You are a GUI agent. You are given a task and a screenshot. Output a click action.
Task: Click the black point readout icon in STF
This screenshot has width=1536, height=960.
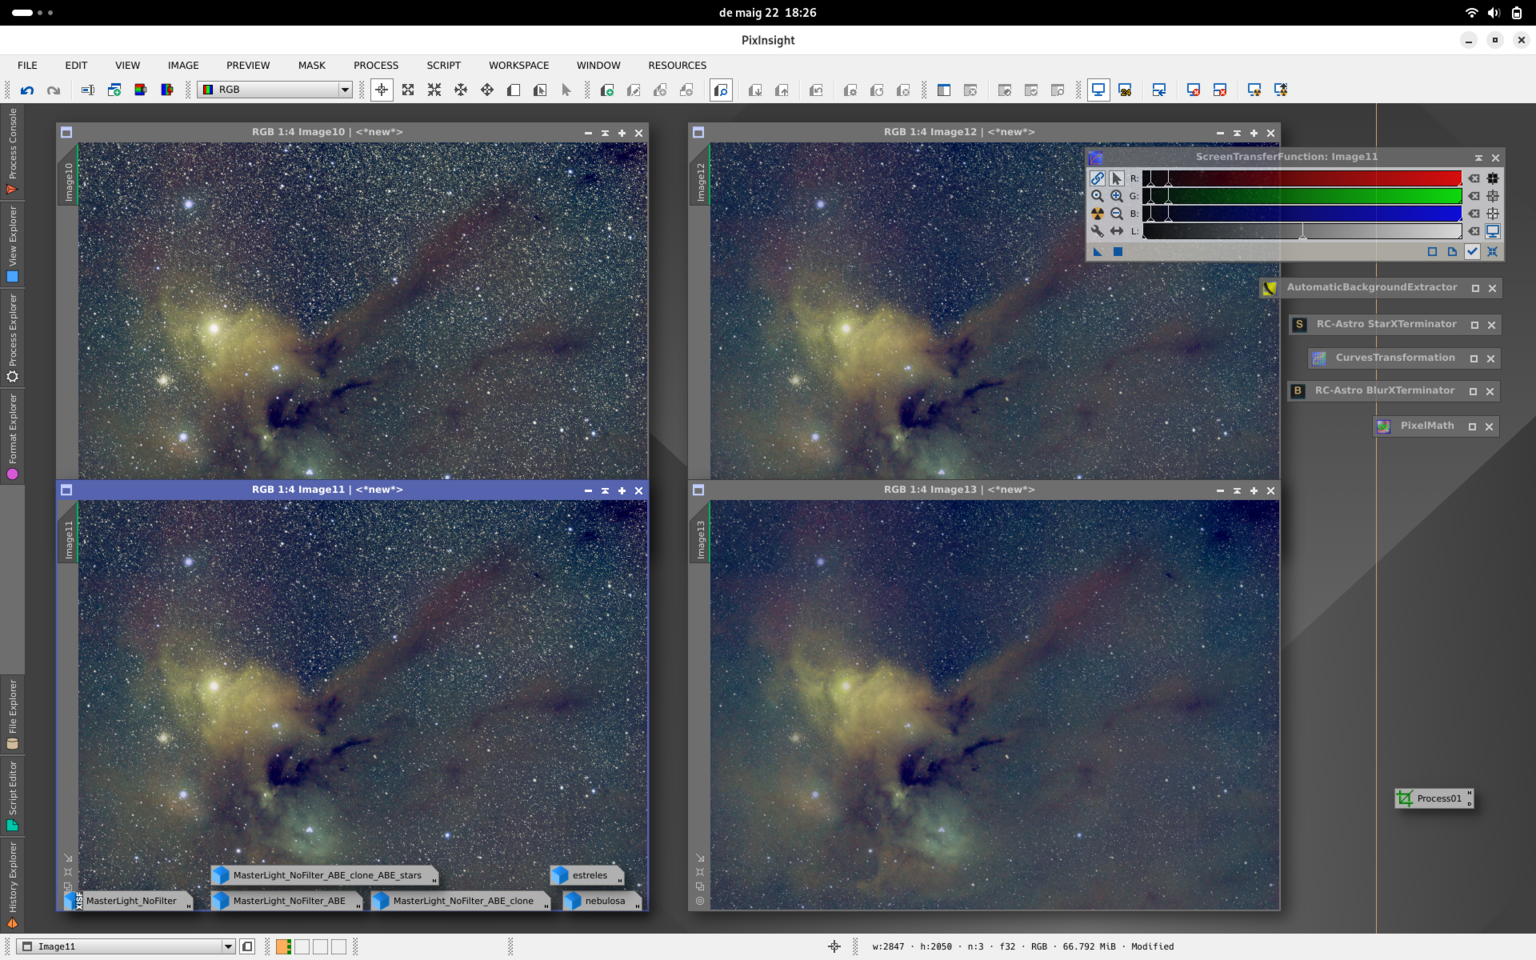click(x=1493, y=179)
